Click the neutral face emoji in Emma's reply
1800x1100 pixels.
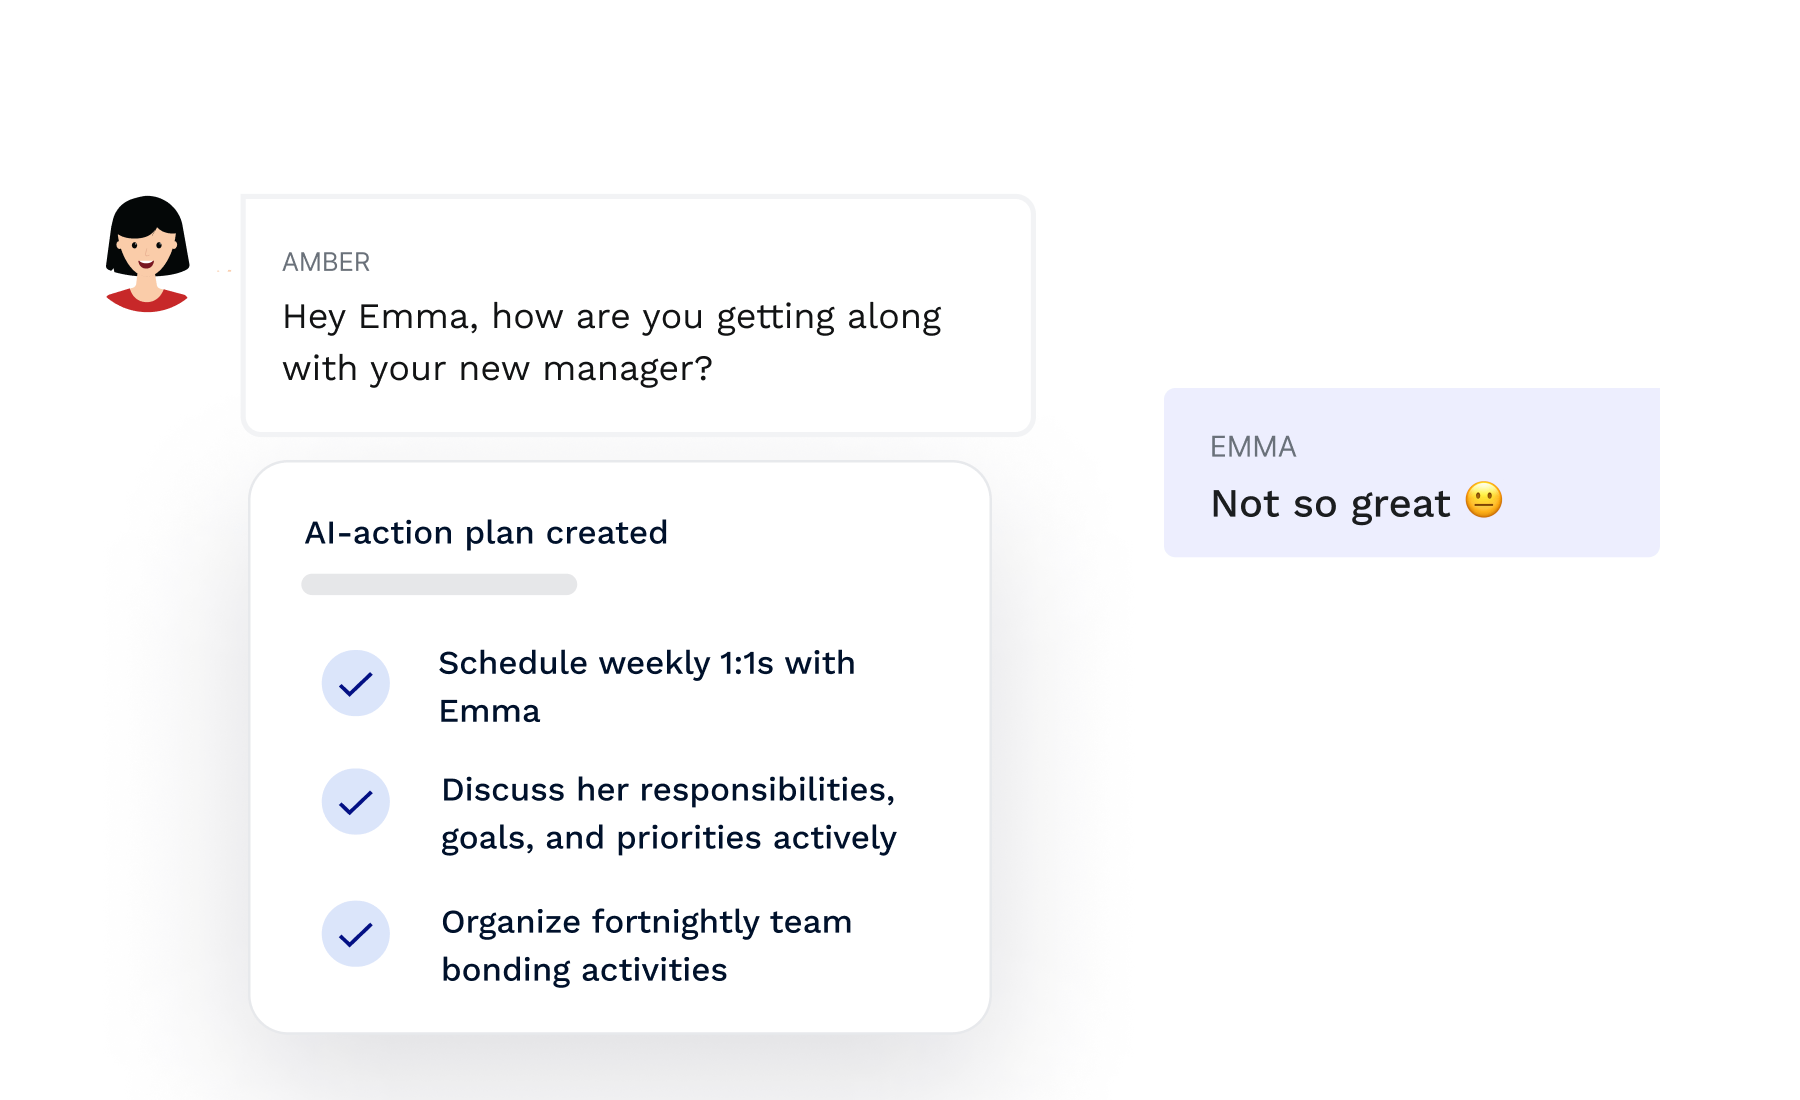(x=1484, y=500)
